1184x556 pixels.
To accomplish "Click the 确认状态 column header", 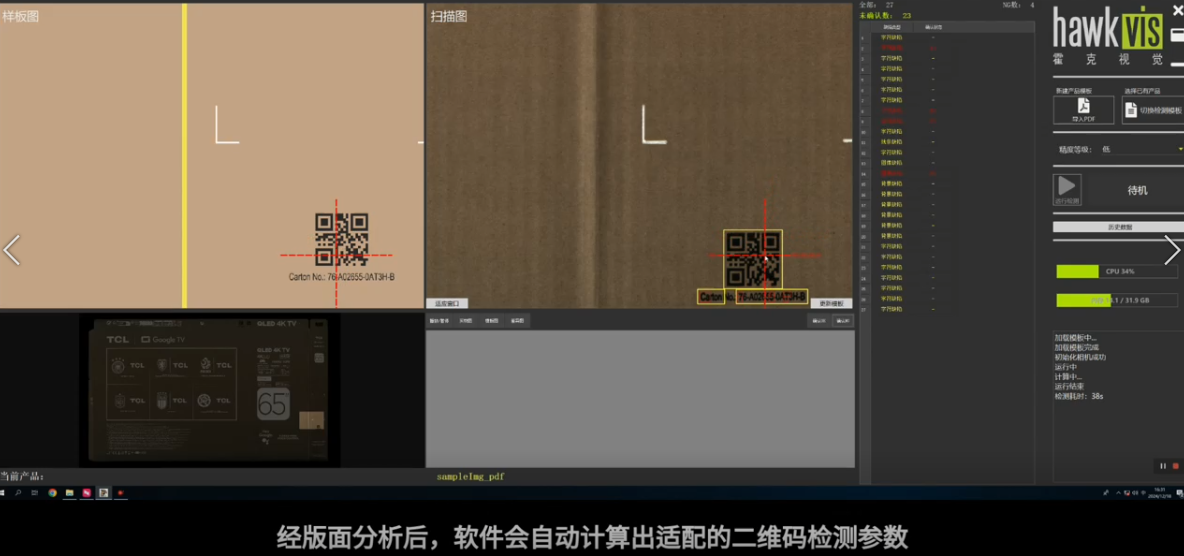I will point(933,27).
